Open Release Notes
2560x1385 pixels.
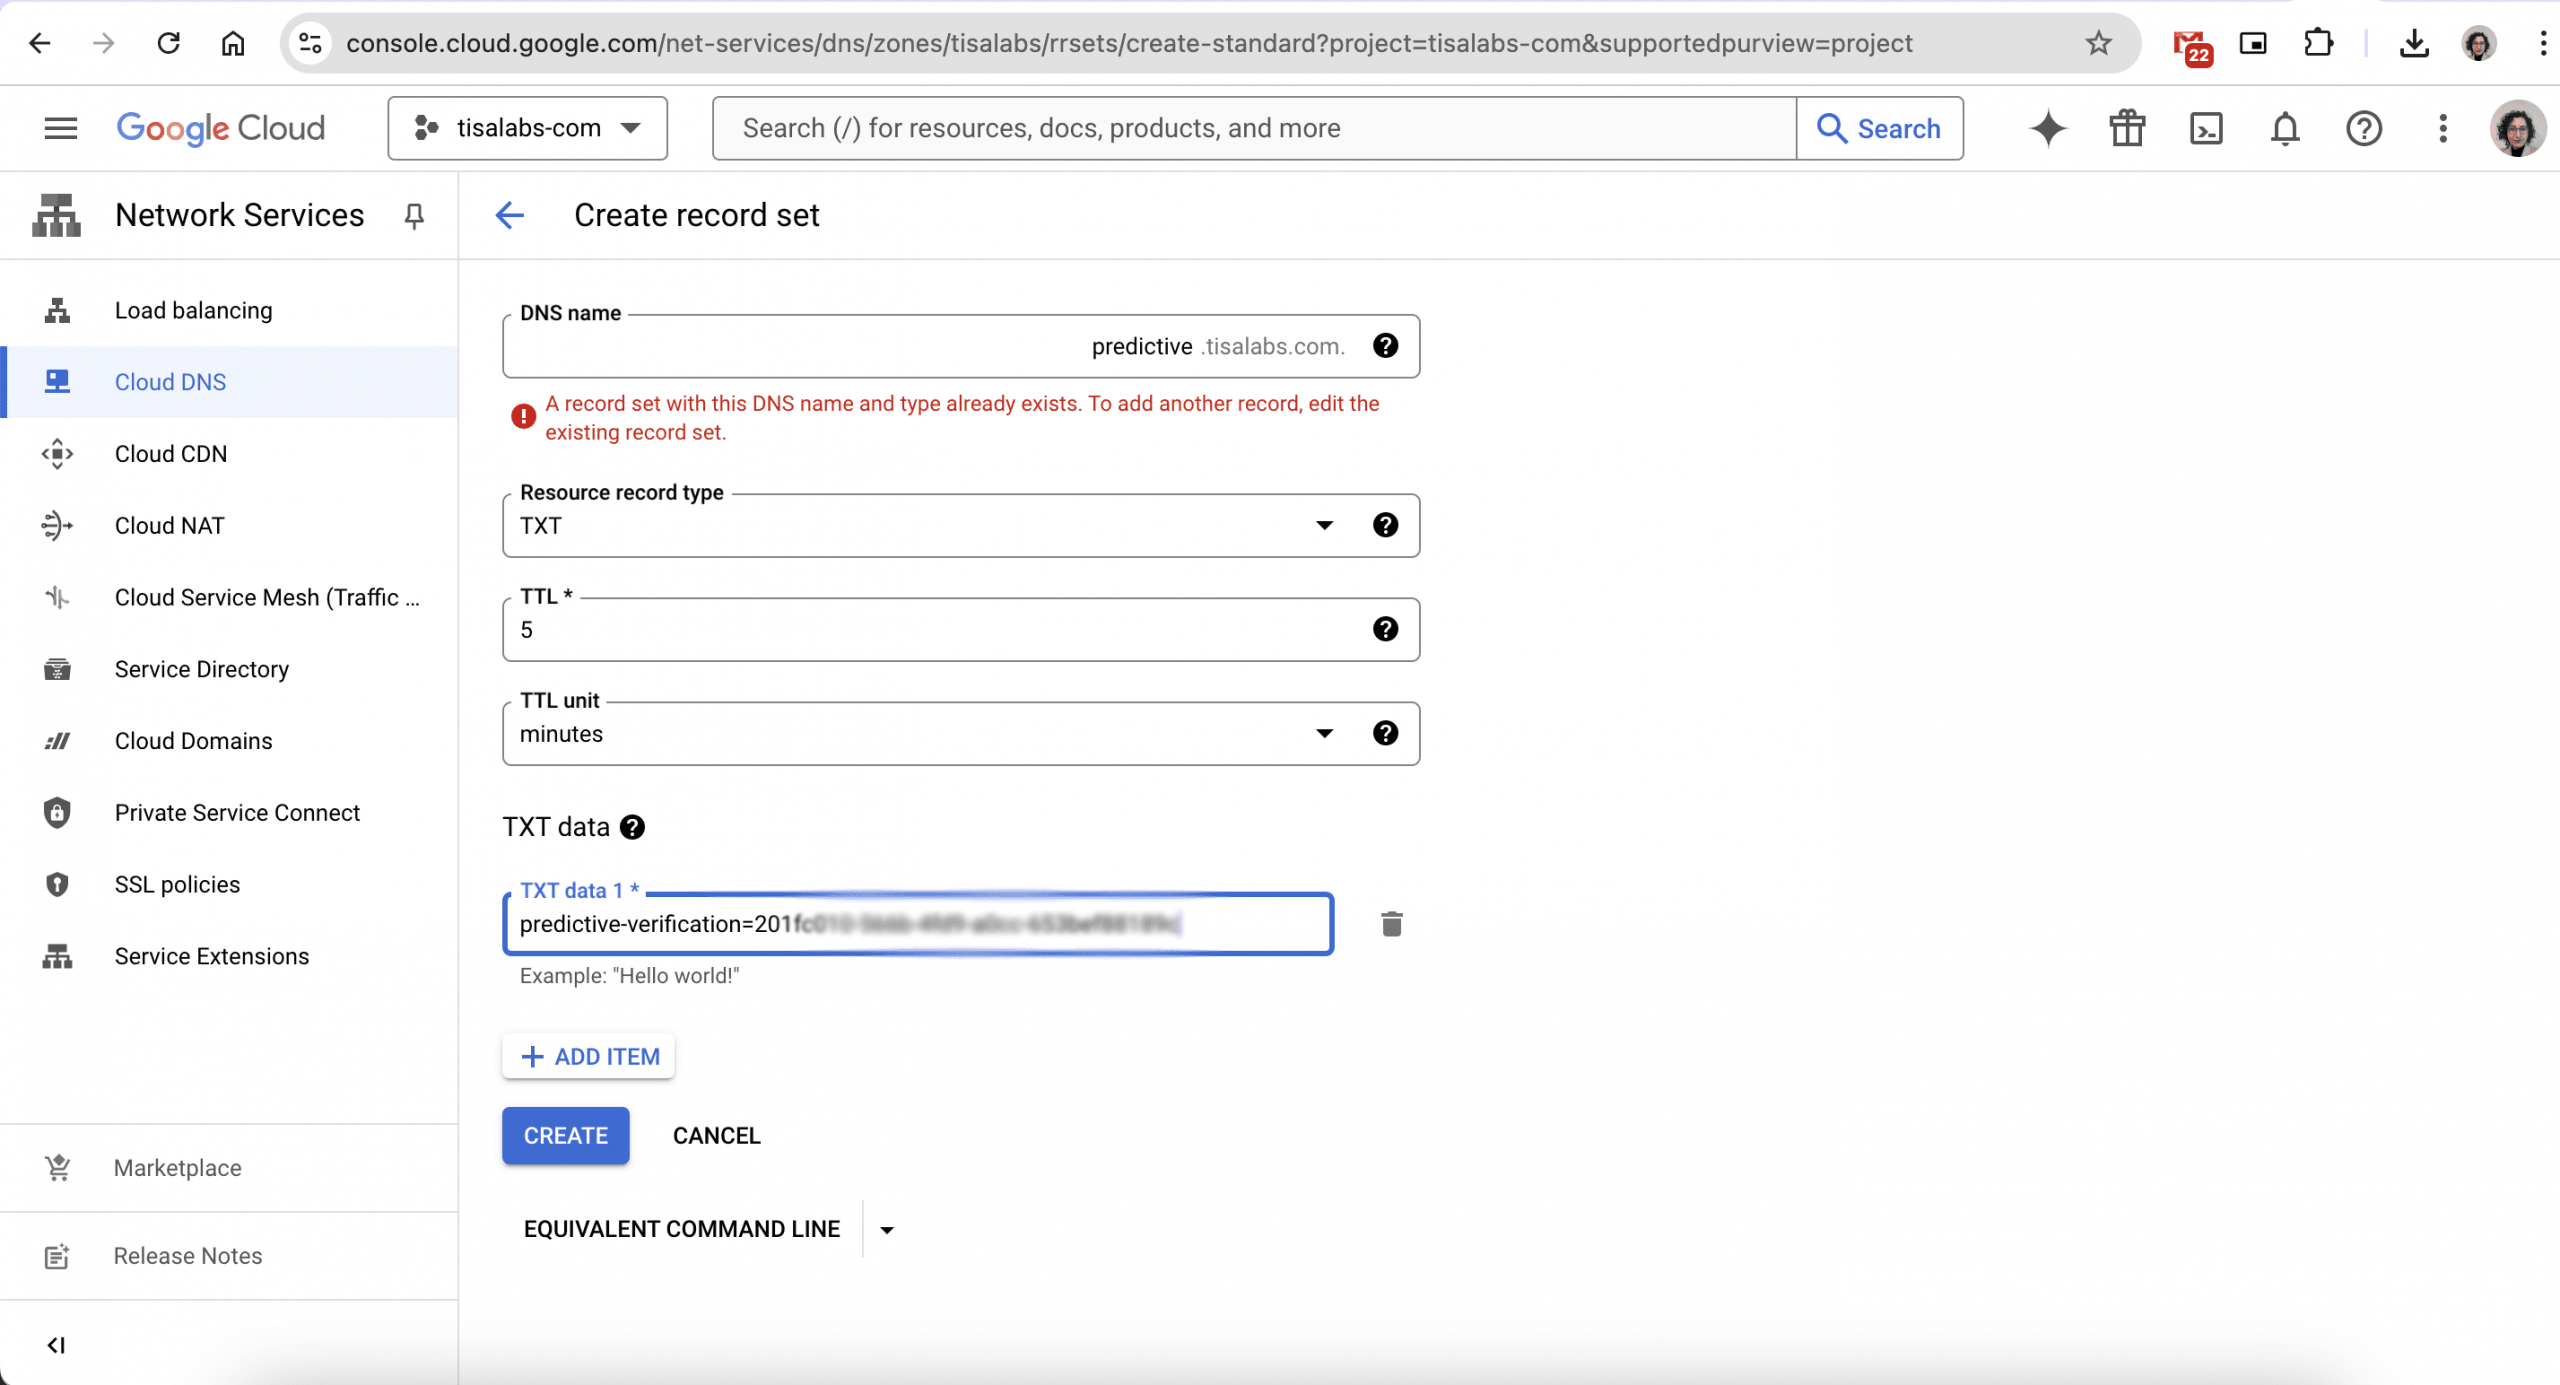click(229, 1256)
